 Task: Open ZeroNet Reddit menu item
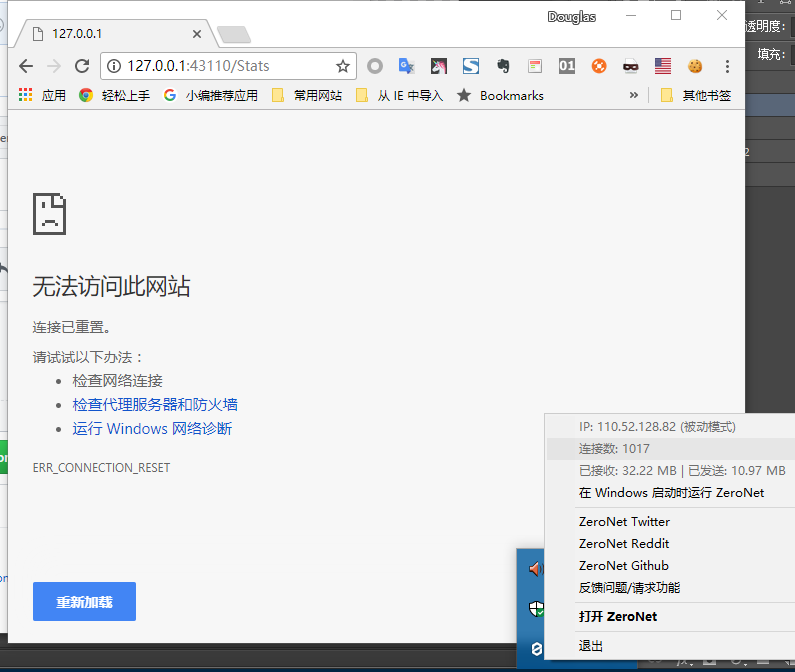[671, 544]
